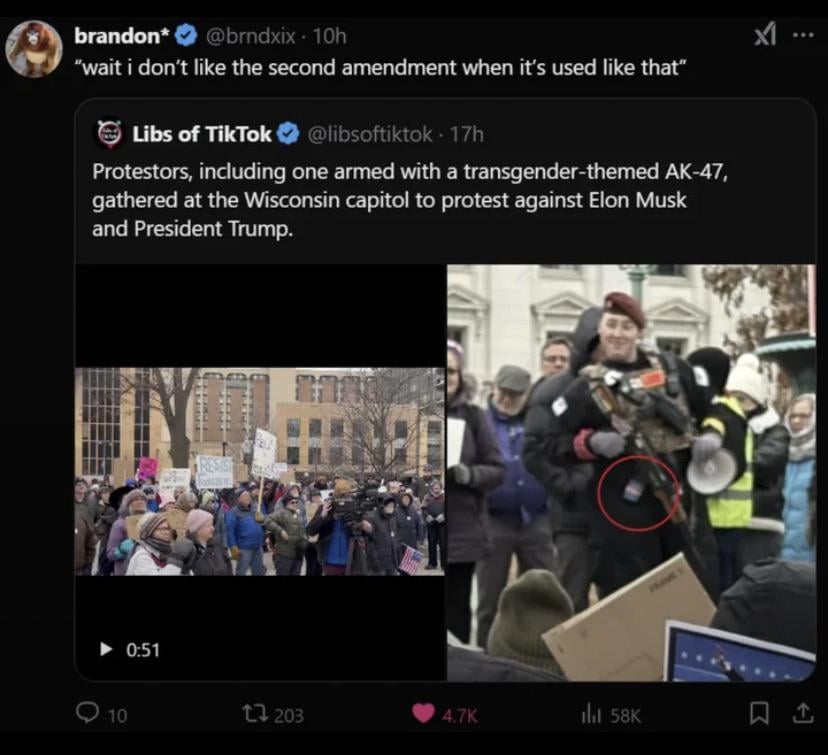The image size is (828, 755).
Task: Open brandon's profile picture avatar
Action: tap(34, 48)
